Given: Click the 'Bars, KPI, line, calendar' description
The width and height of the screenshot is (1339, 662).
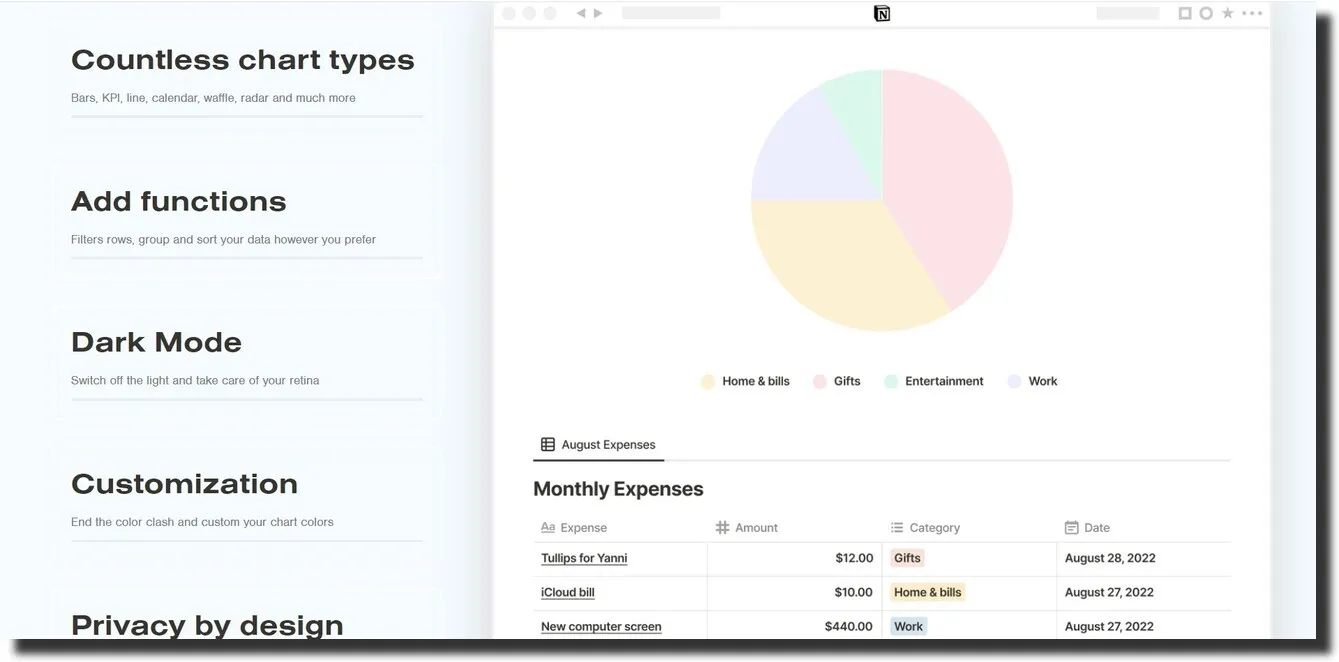Looking at the screenshot, I should click(213, 98).
